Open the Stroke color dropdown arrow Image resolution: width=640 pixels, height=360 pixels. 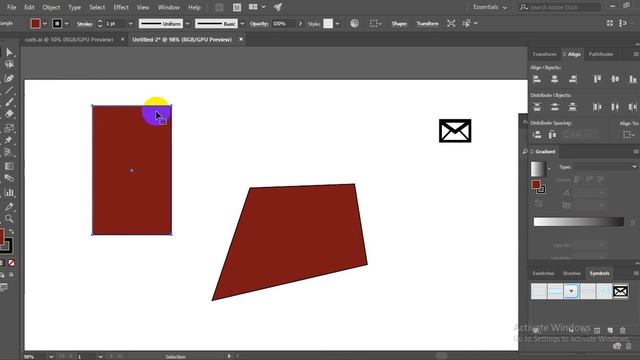pos(67,24)
